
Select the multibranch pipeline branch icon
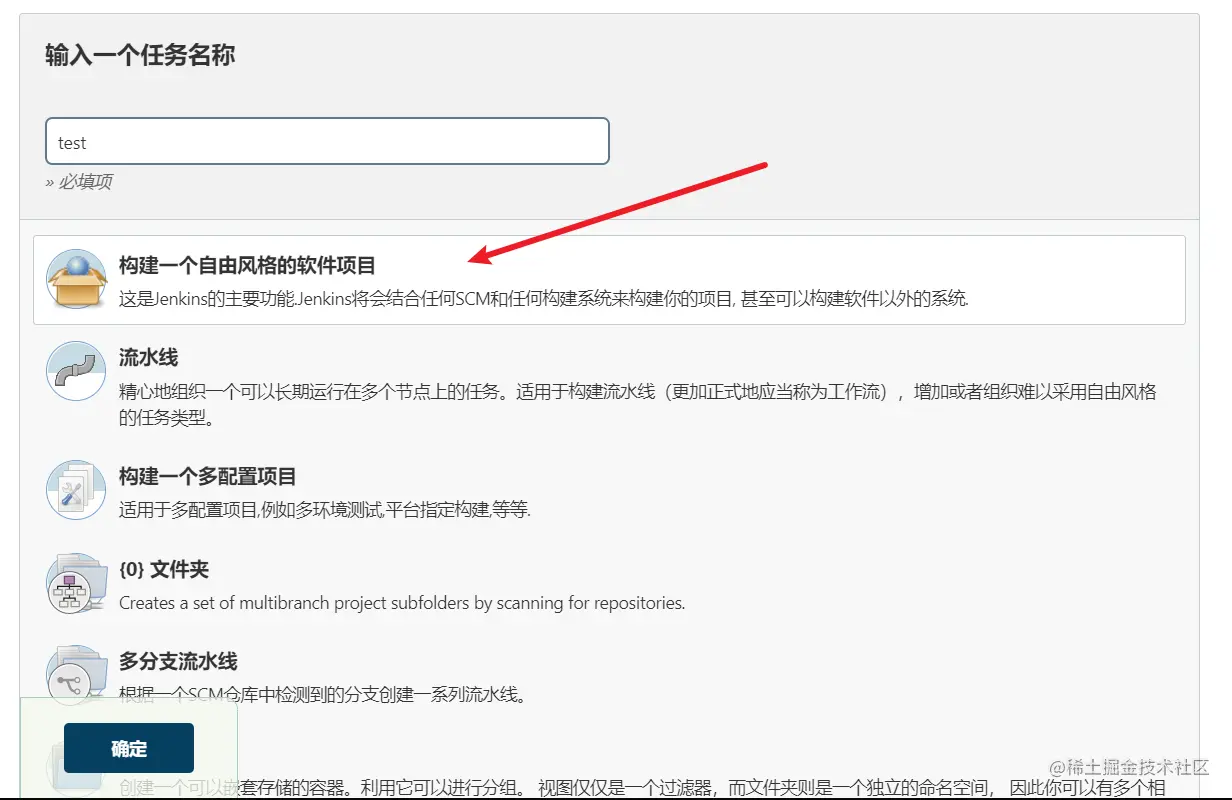point(76,675)
